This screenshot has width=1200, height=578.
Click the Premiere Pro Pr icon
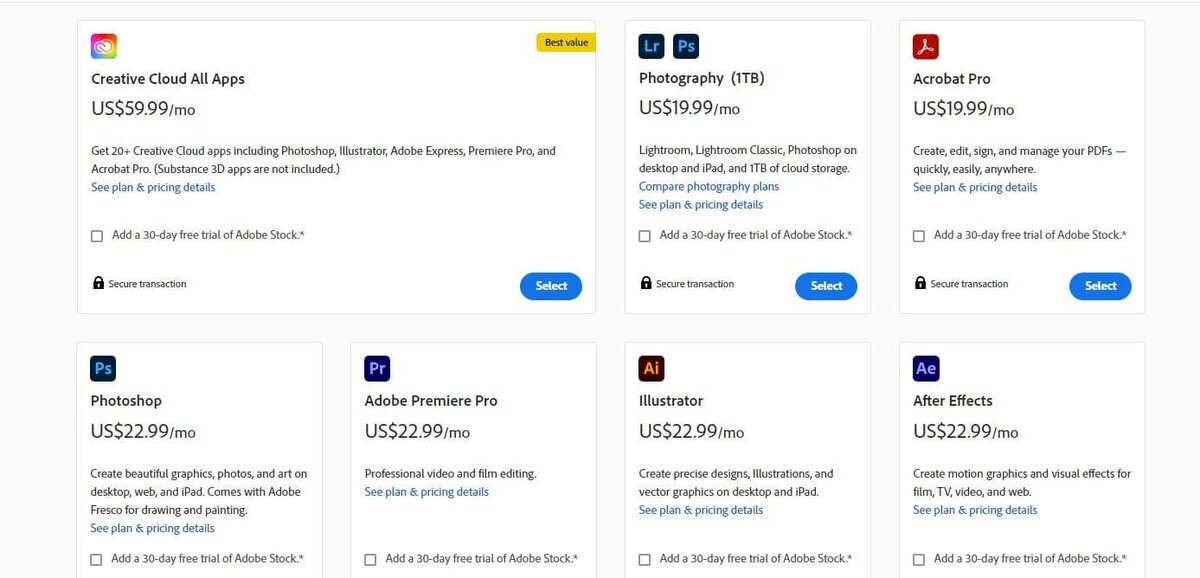tap(377, 368)
